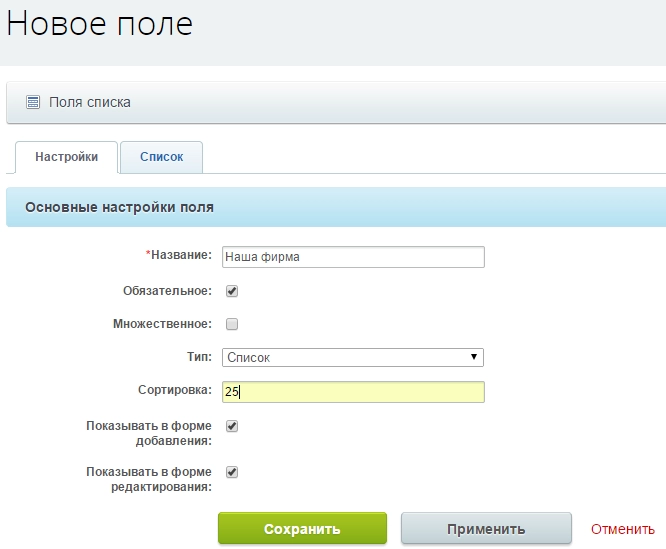The image size is (666, 549).
Task: Enable the Множественное checkbox
Action: point(232,324)
